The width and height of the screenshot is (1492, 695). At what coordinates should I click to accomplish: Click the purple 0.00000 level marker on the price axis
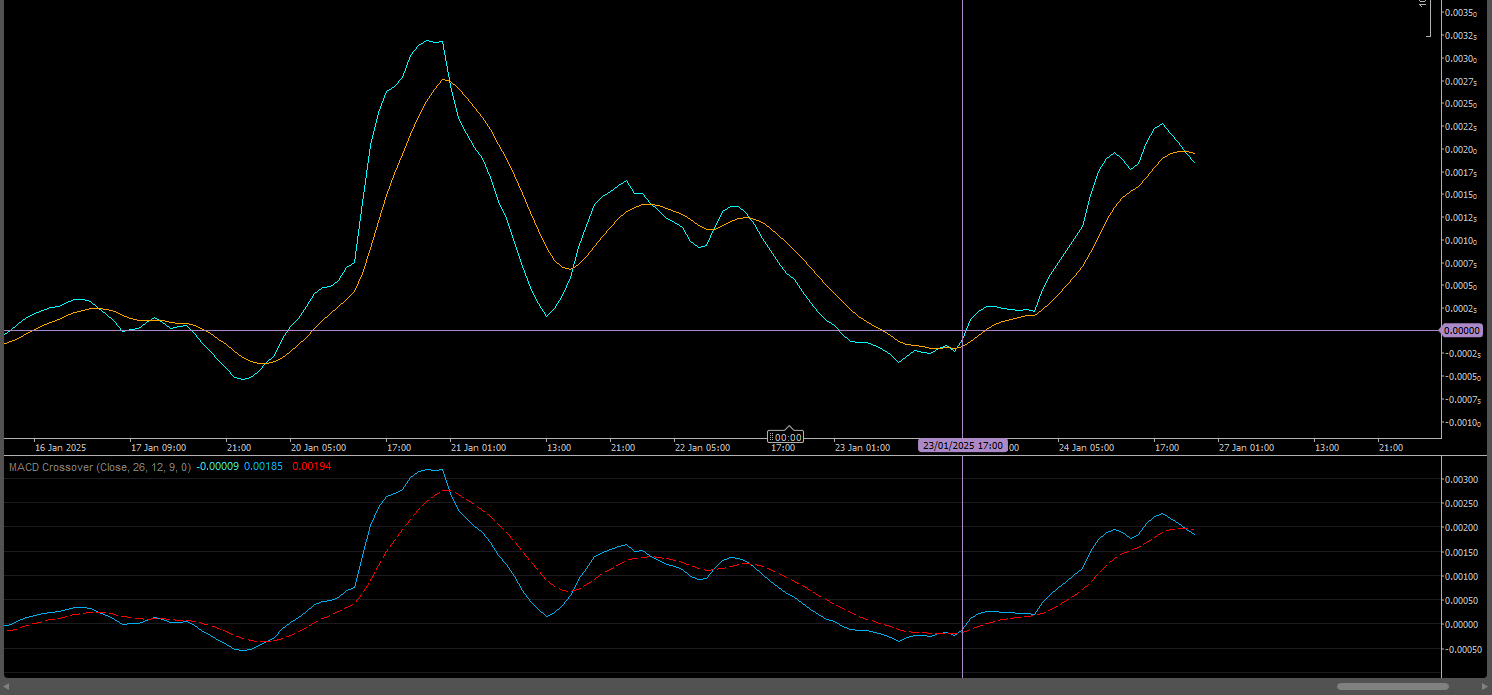pyautogui.click(x=1462, y=330)
